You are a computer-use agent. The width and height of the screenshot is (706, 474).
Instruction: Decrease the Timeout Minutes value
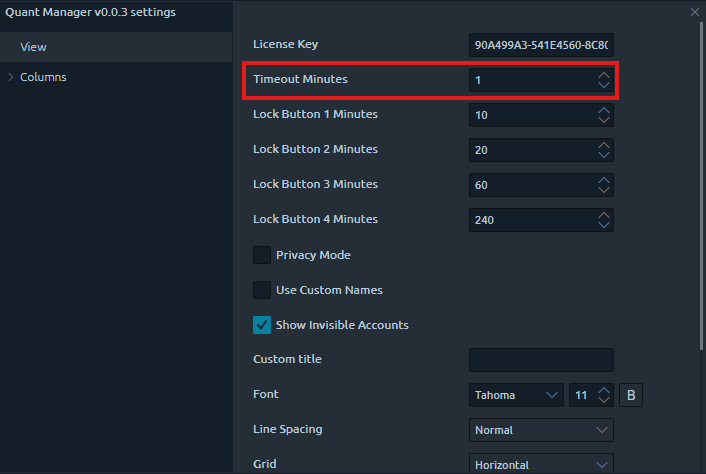click(603, 85)
